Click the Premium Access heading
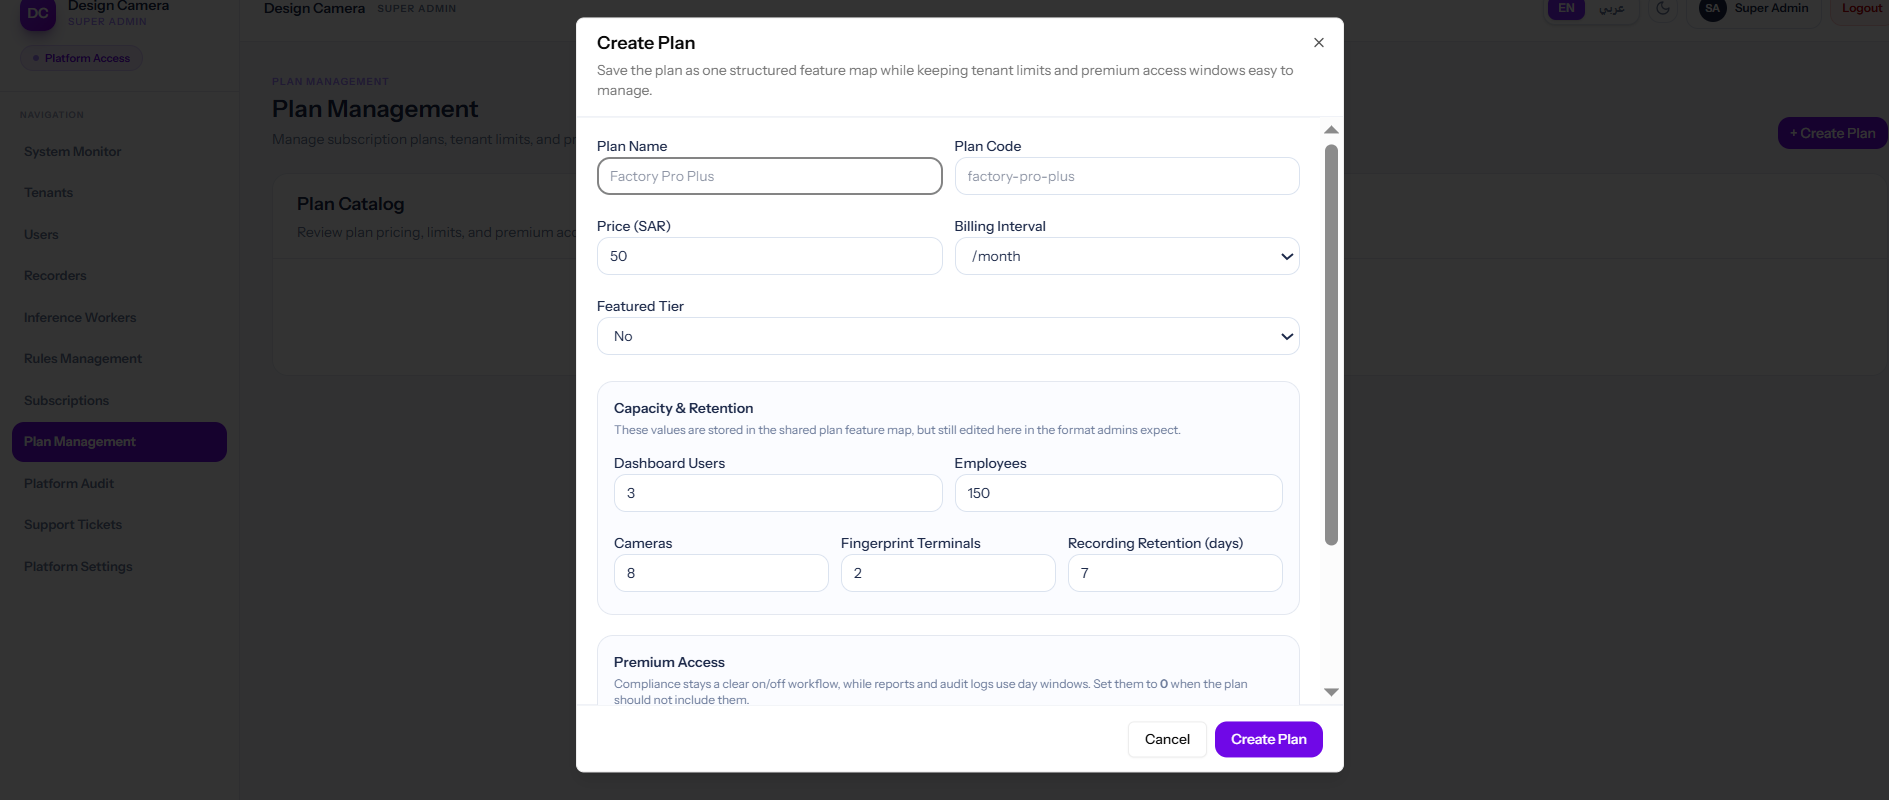Image resolution: width=1889 pixels, height=800 pixels. pos(669,662)
